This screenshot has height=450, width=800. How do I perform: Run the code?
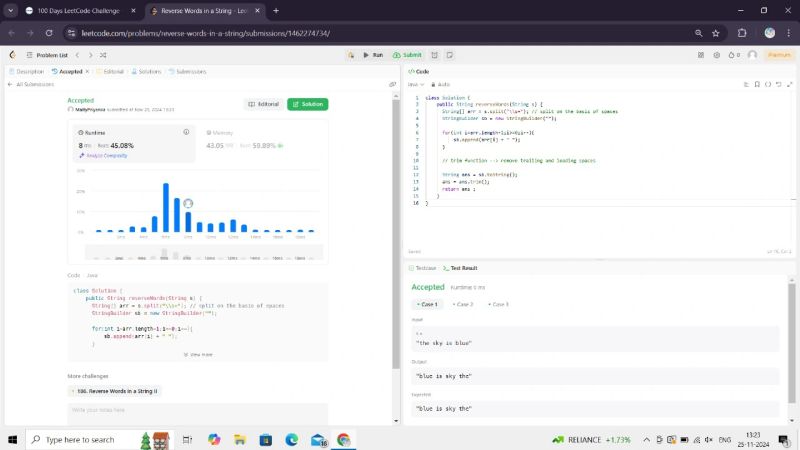(x=373, y=55)
